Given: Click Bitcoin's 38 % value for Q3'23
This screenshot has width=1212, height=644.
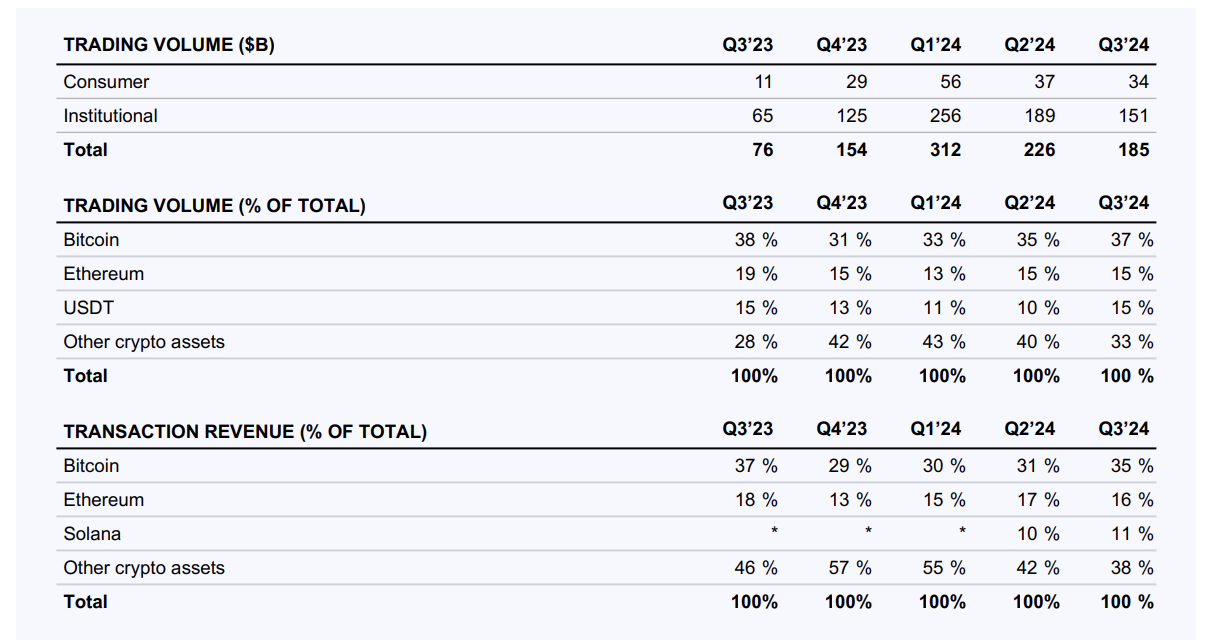Looking at the screenshot, I should 755,240.
